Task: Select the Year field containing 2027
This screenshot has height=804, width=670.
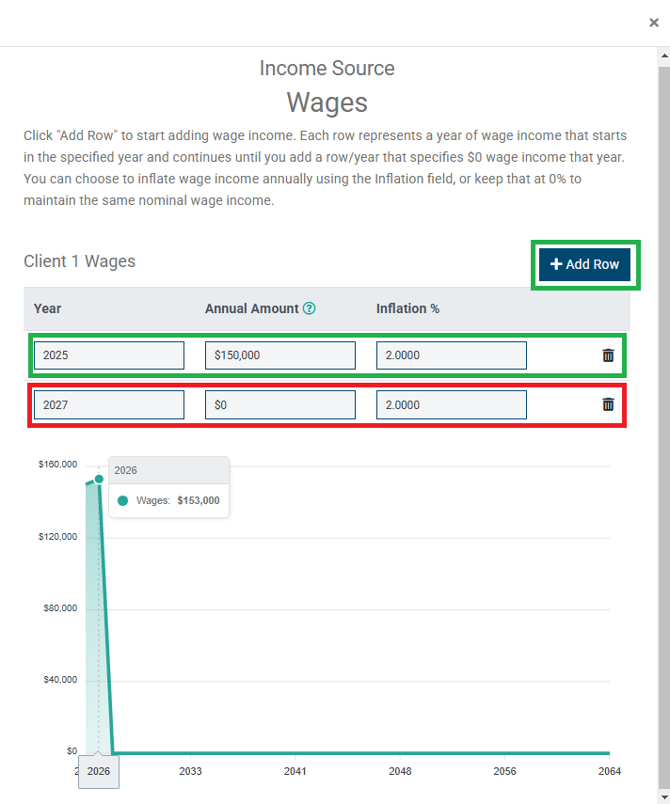Action: click(108, 404)
